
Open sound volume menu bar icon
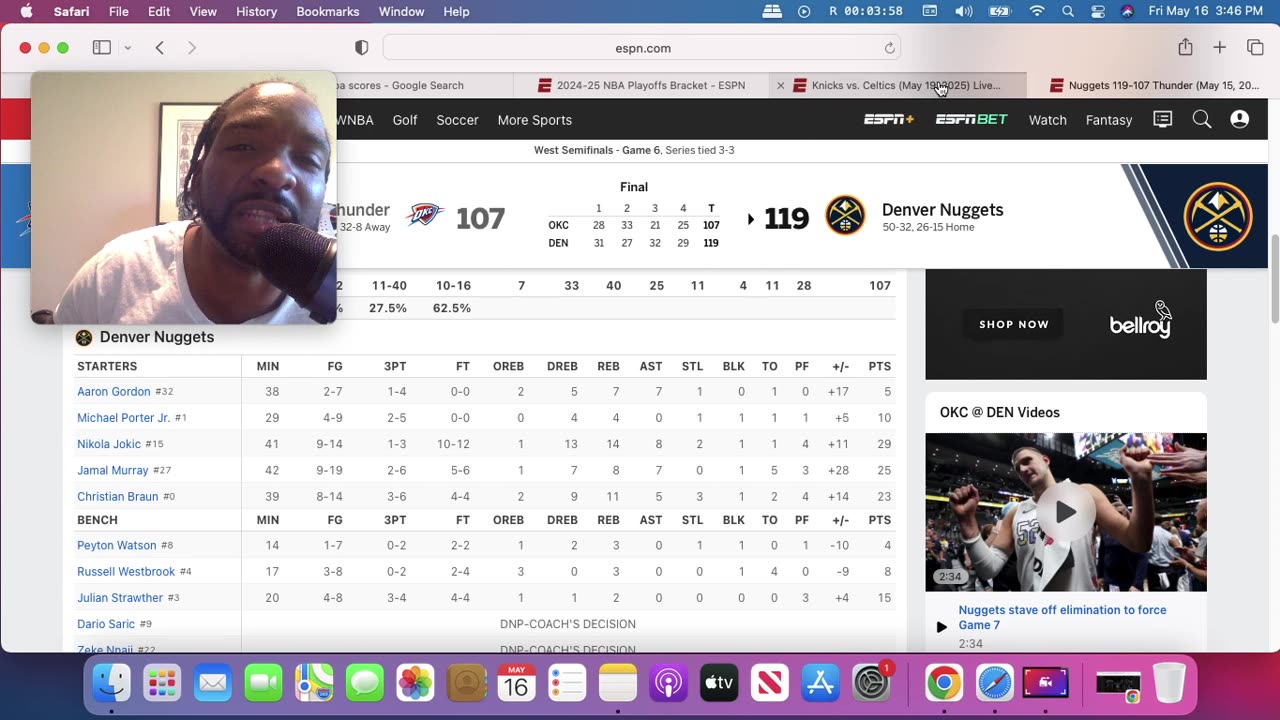[x=963, y=11]
